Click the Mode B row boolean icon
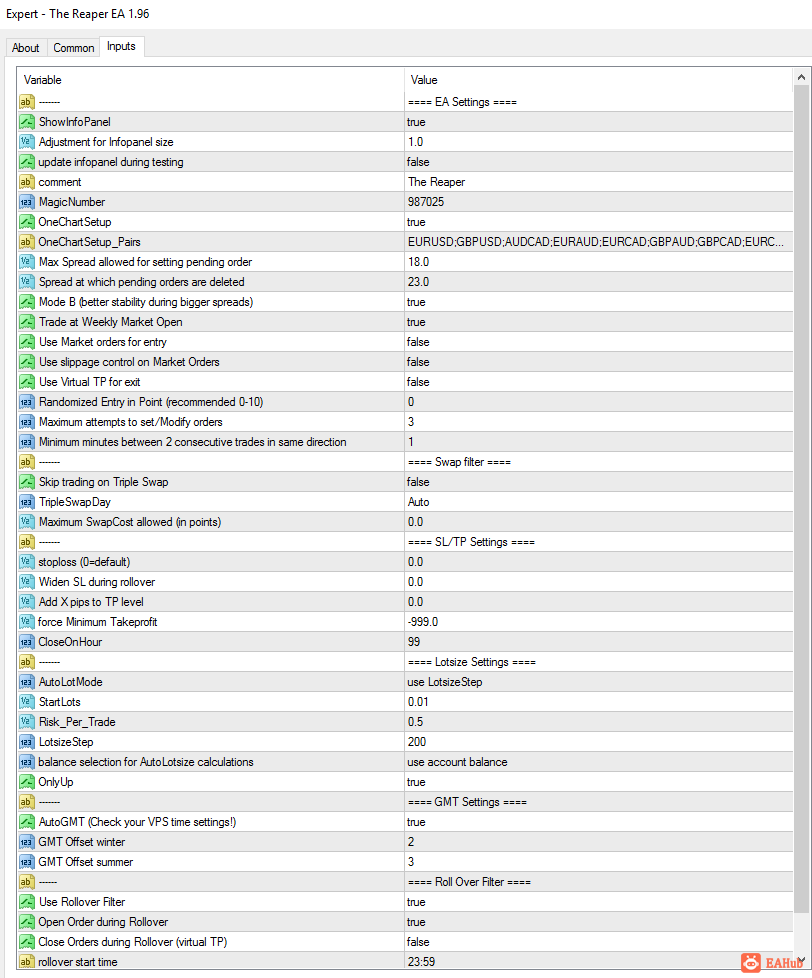 point(26,302)
